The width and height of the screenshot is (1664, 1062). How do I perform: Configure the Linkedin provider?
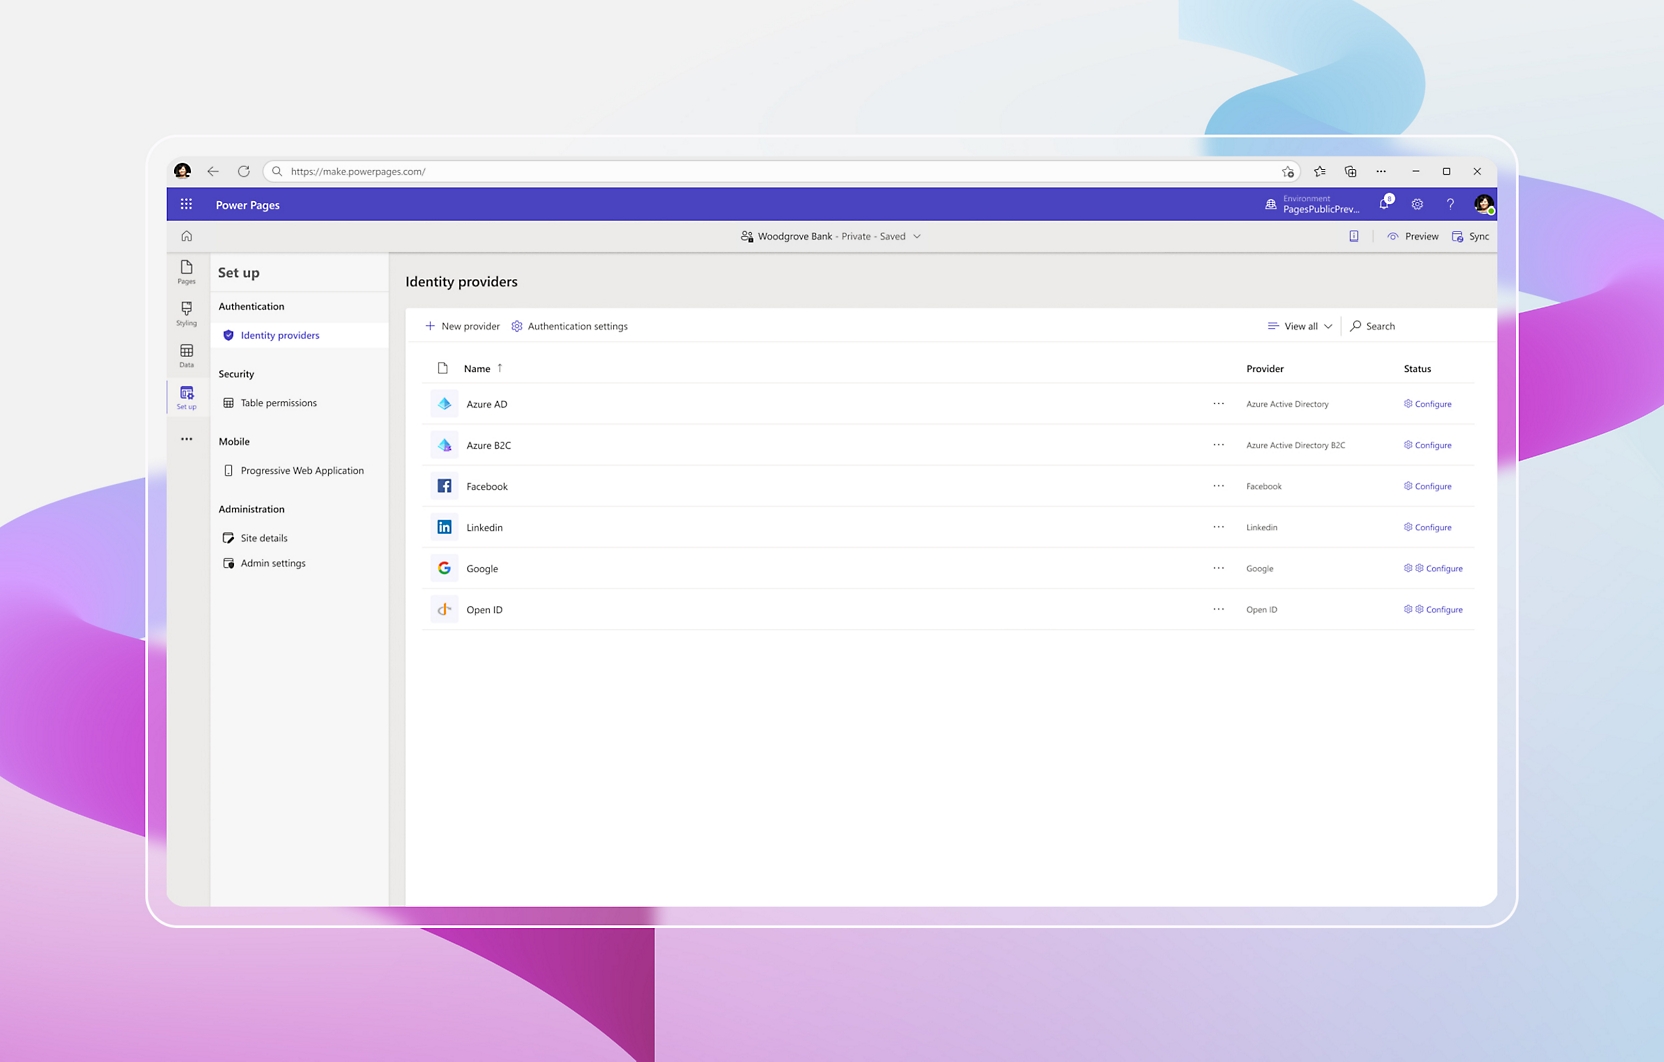1428,527
